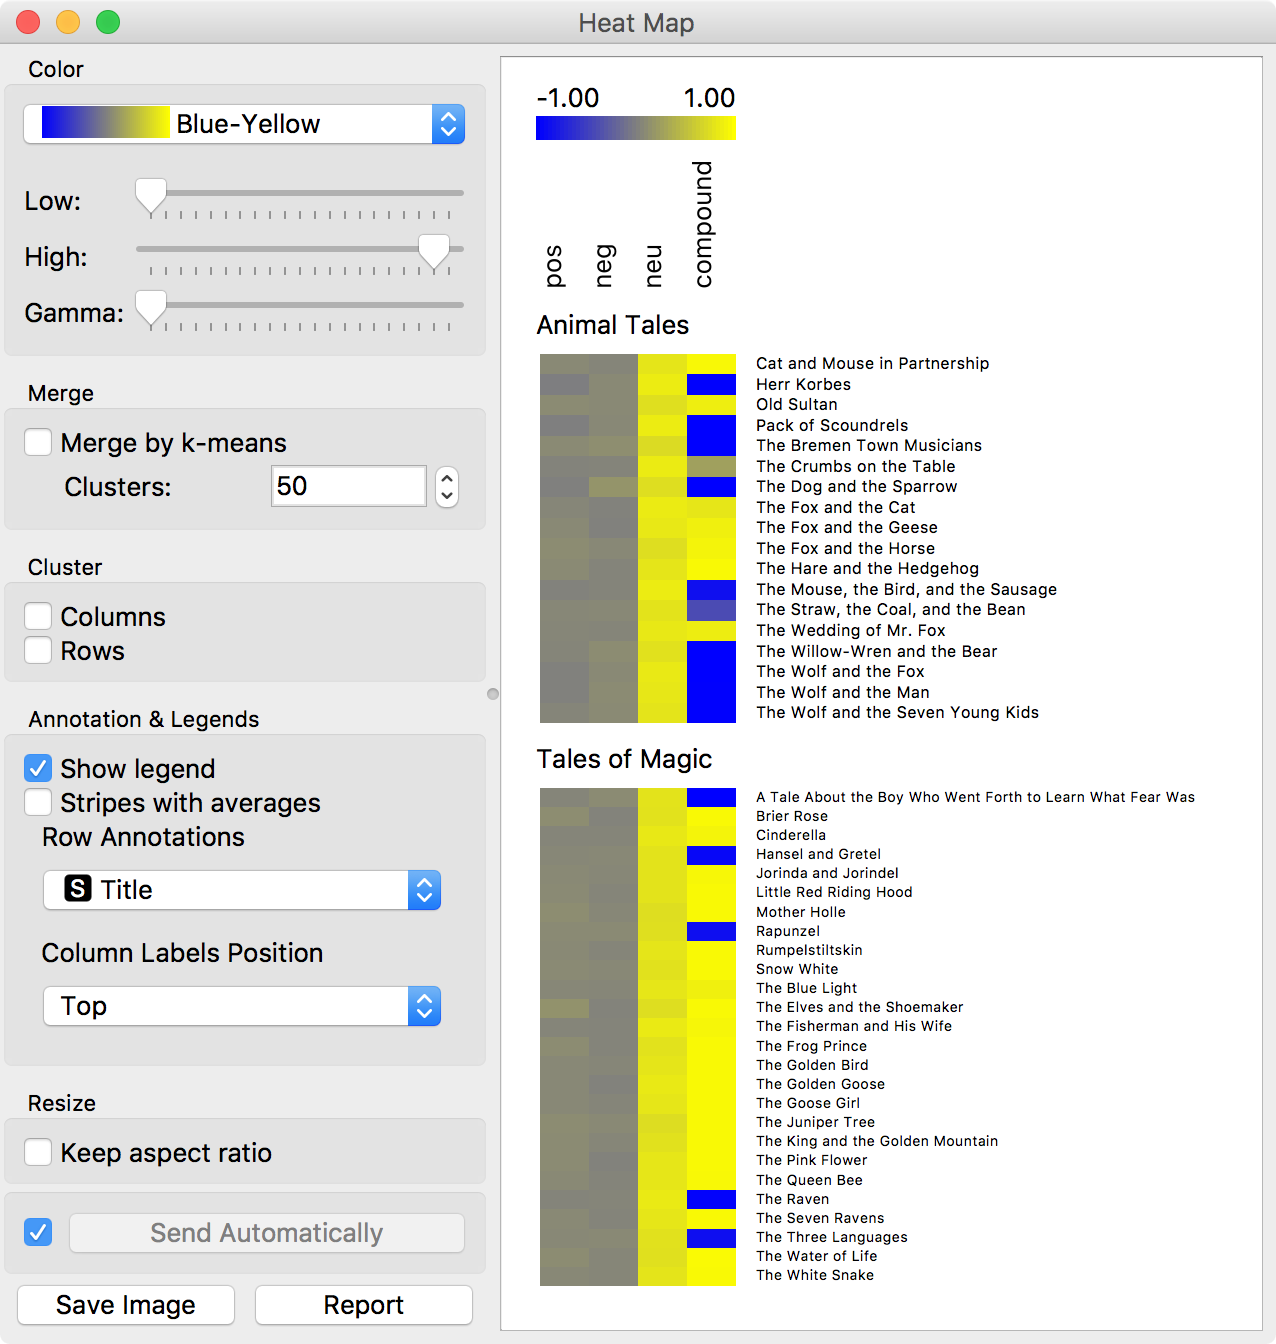Click the Herr Korbes compound cell

click(x=711, y=384)
